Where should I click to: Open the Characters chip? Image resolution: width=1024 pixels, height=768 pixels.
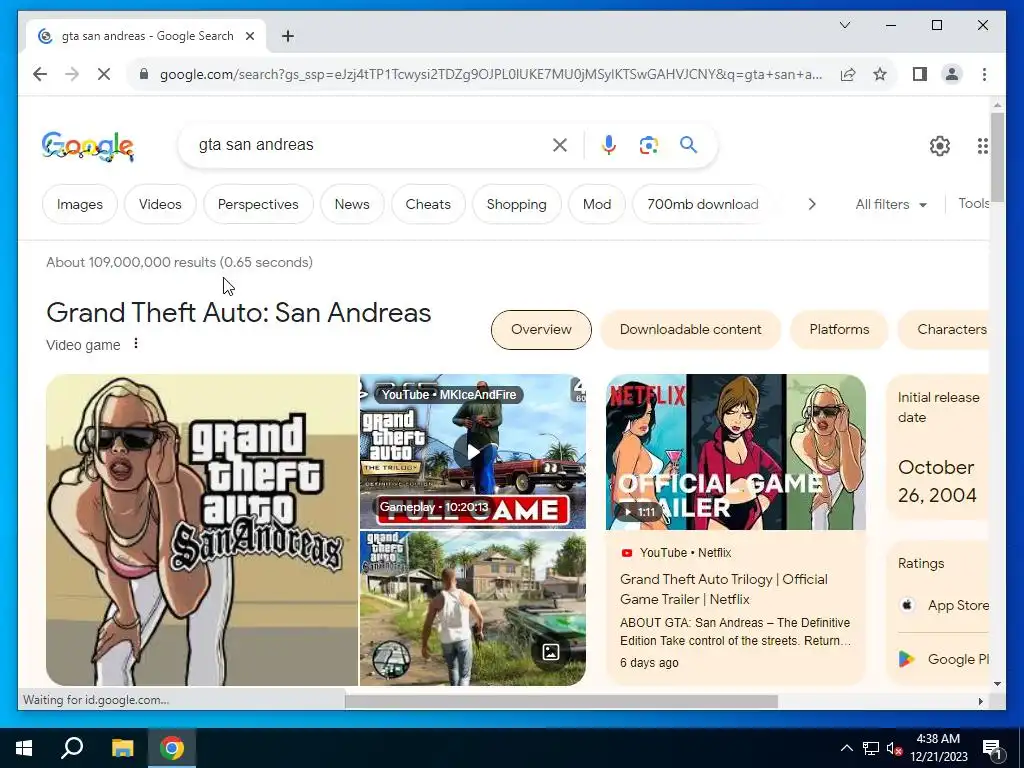[944, 329]
